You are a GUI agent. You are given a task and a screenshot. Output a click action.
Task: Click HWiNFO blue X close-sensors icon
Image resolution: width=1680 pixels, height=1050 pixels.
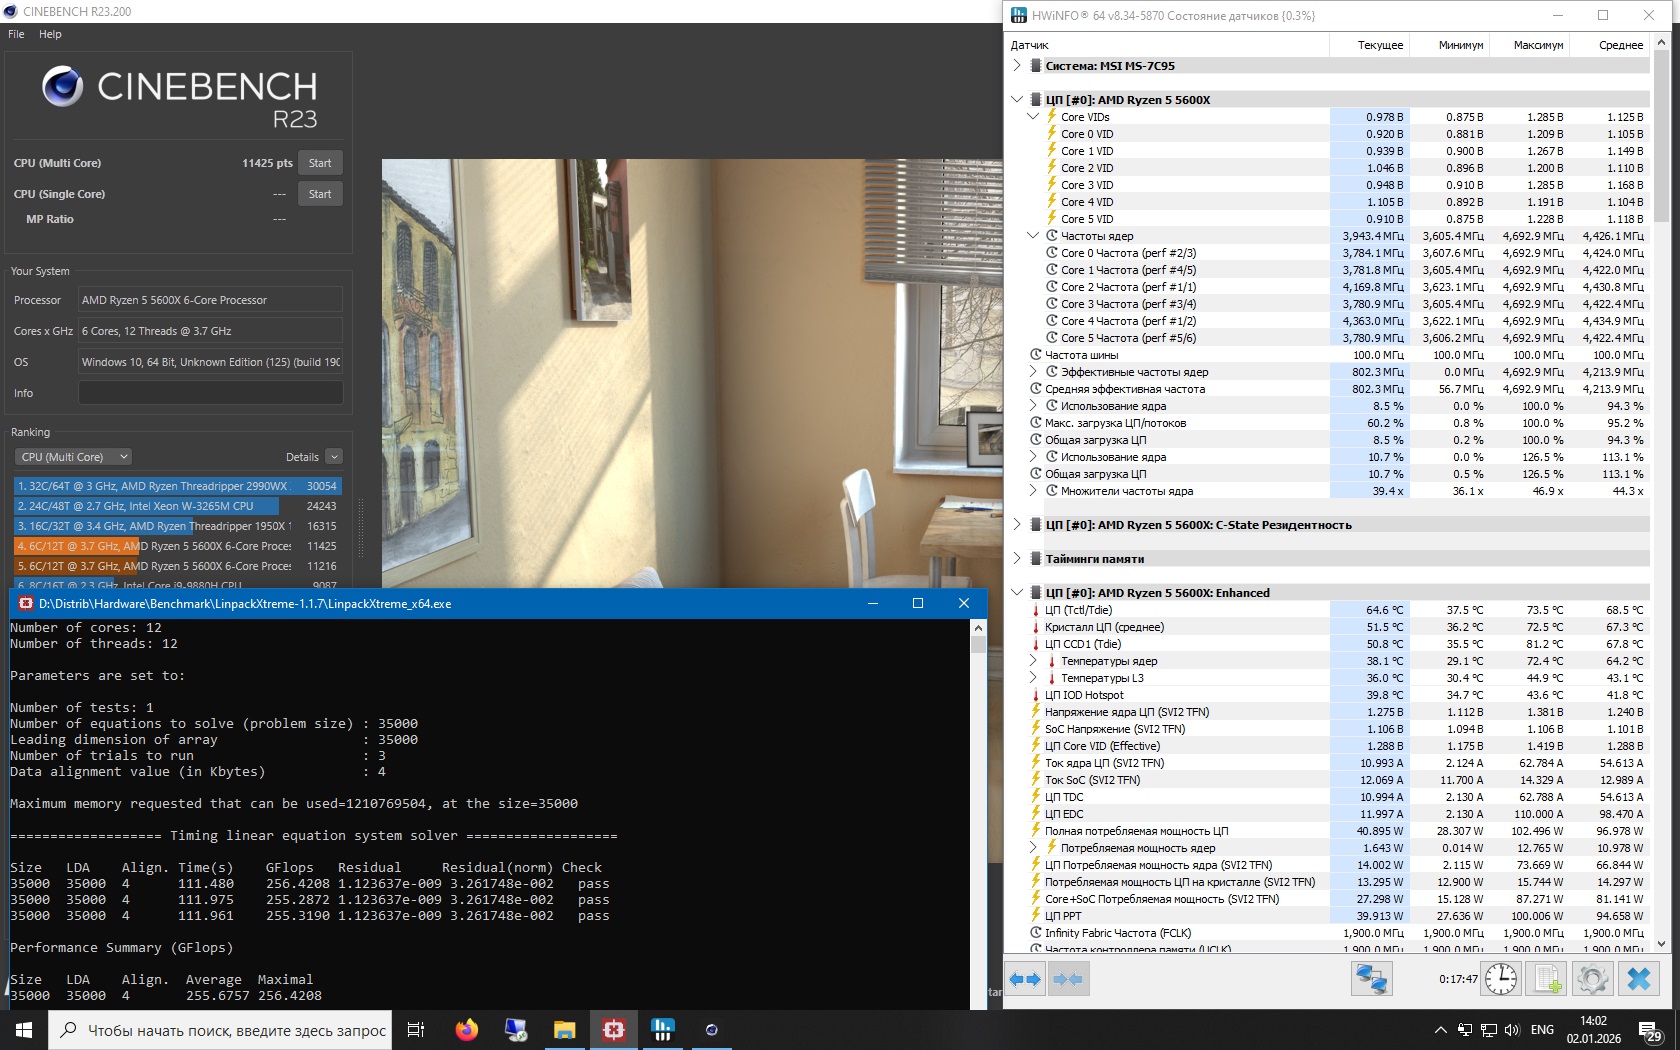1639,979
